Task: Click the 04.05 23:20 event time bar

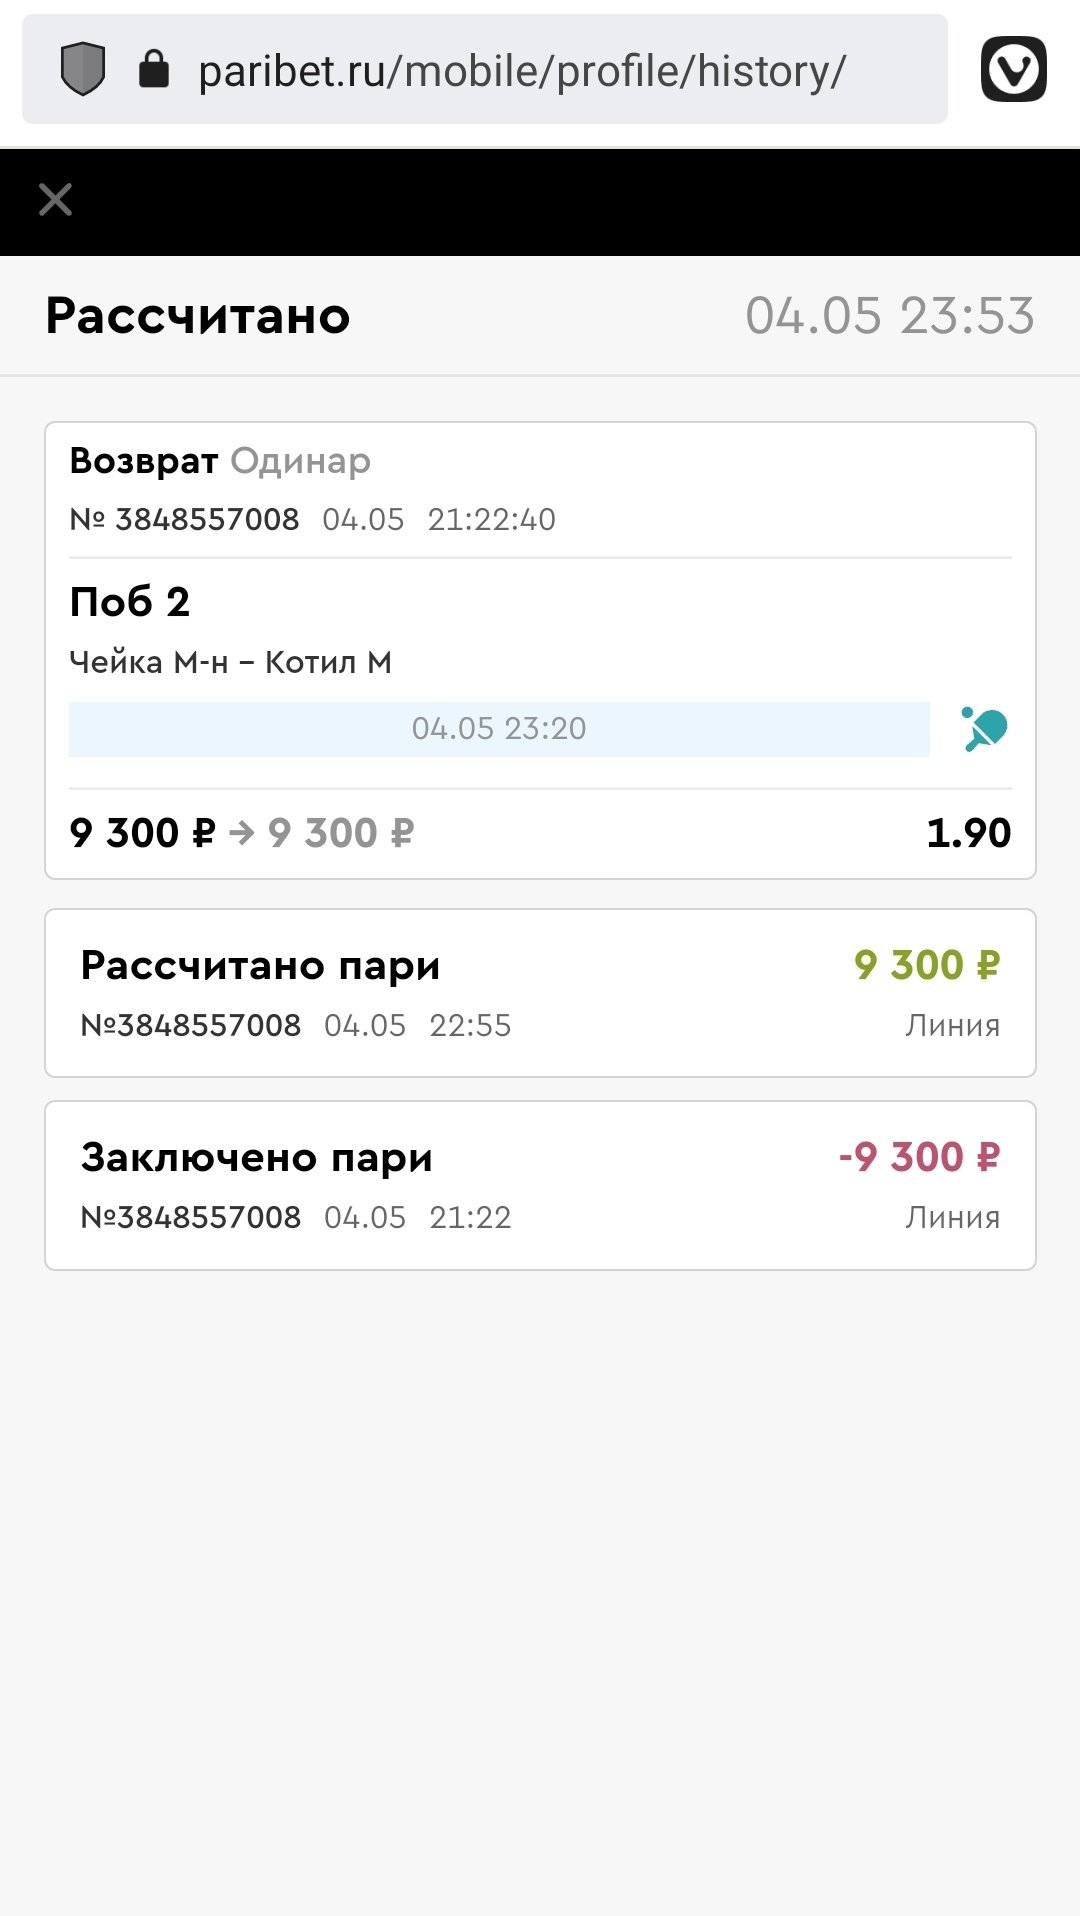Action: click(x=498, y=729)
